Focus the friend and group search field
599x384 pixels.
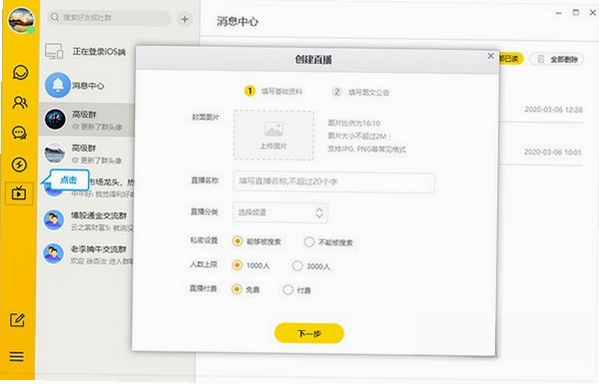(x=109, y=18)
